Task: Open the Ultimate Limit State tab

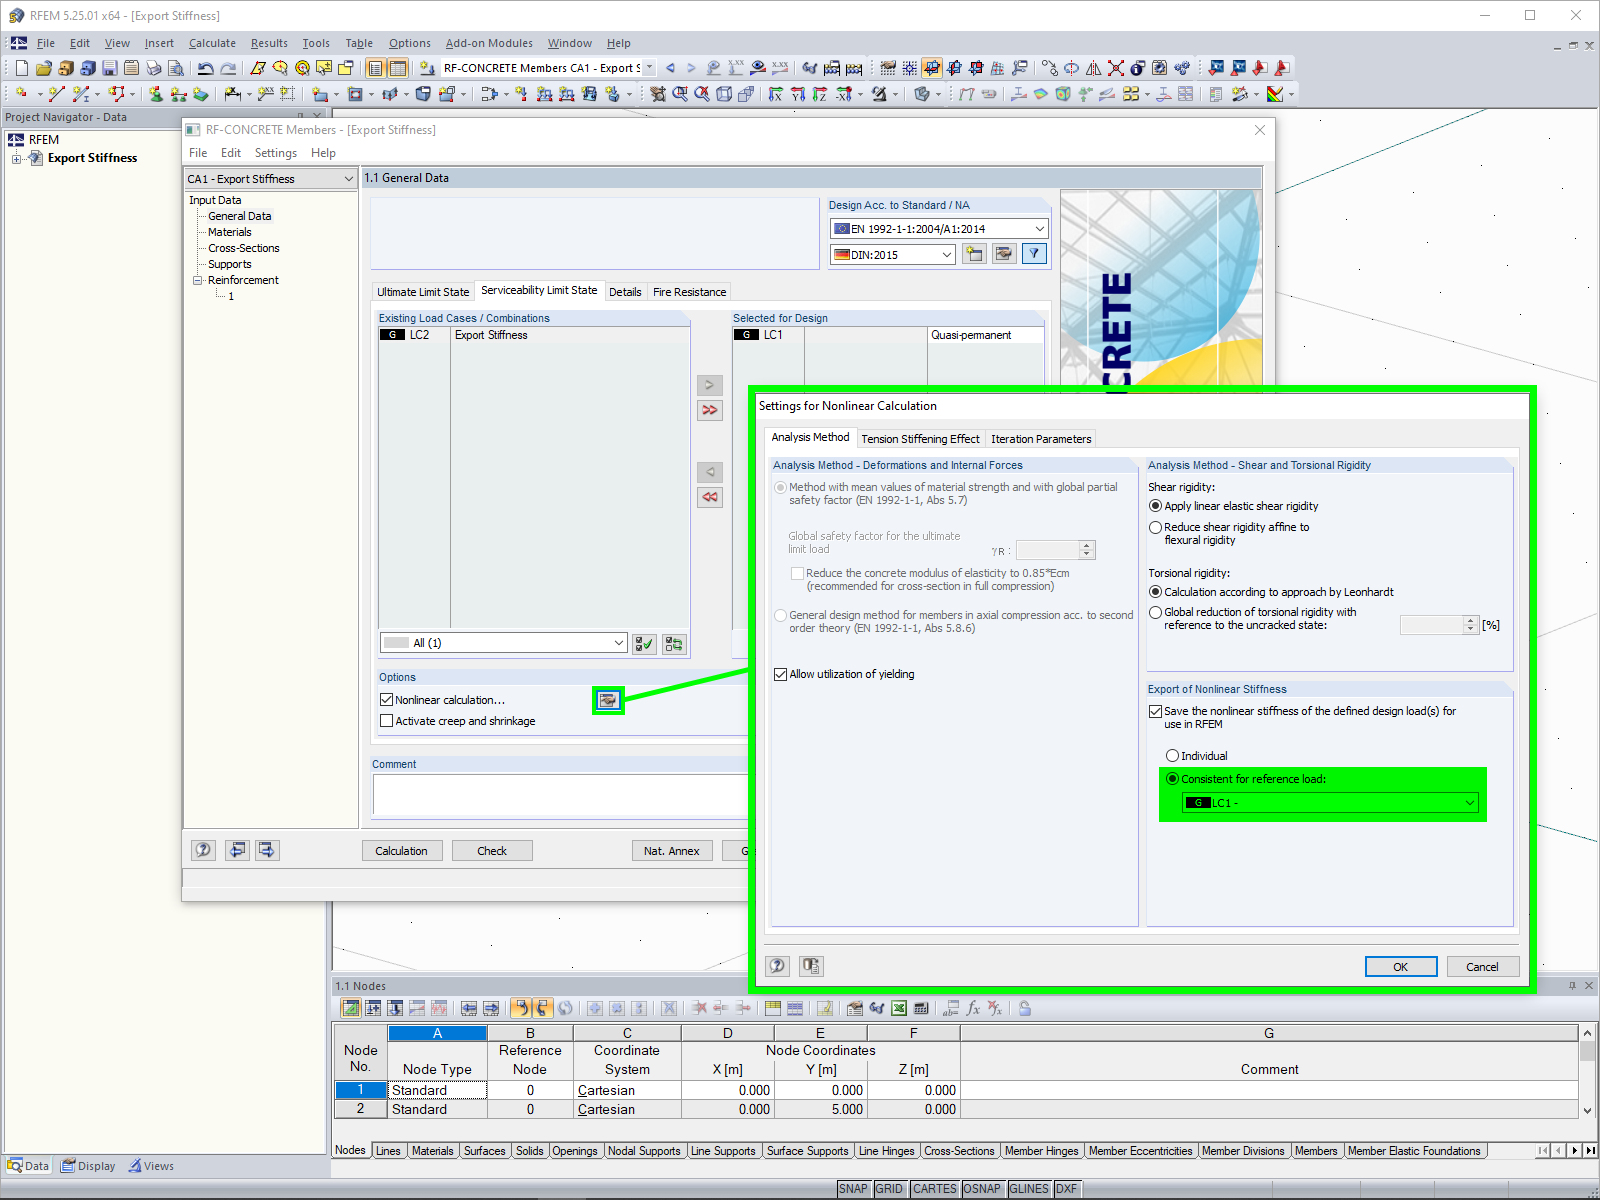Action: [x=423, y=292]
